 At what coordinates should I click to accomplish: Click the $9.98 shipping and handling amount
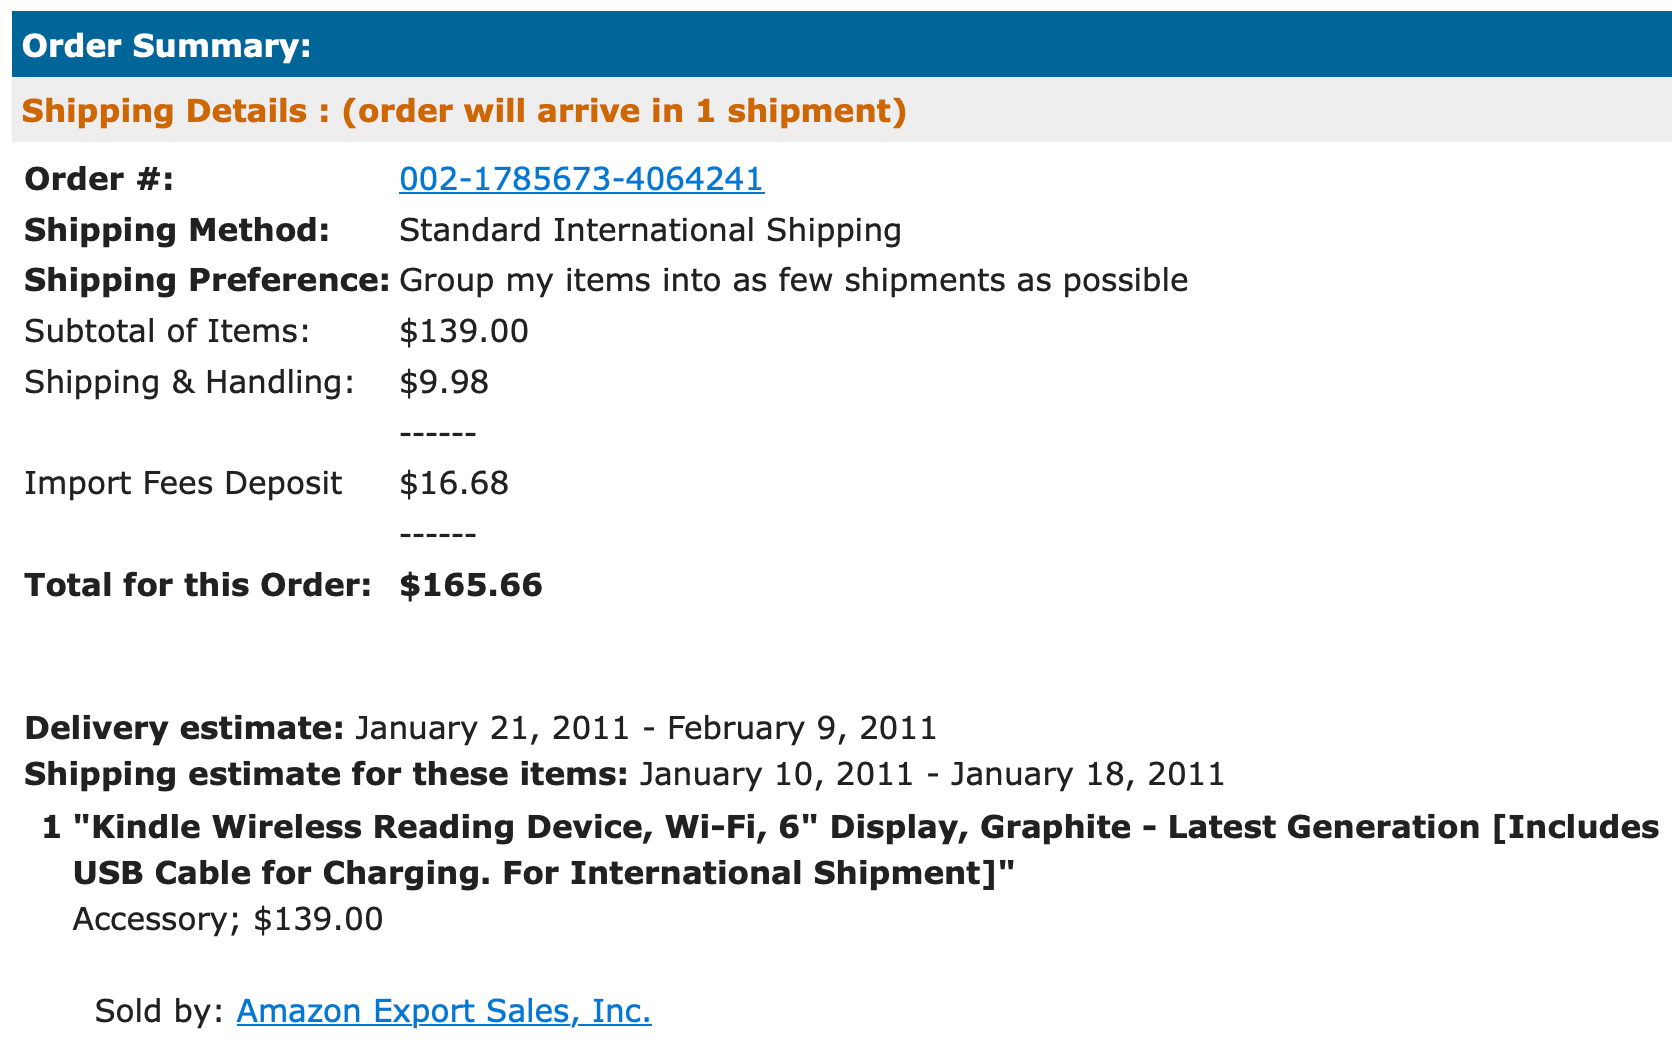444,382
